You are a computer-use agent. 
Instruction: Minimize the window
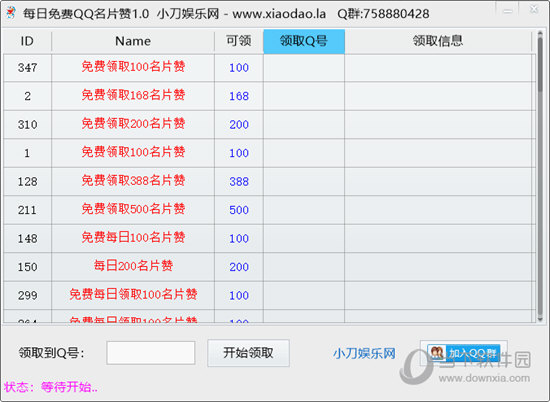pyautogui.click(x=507, y=11)
